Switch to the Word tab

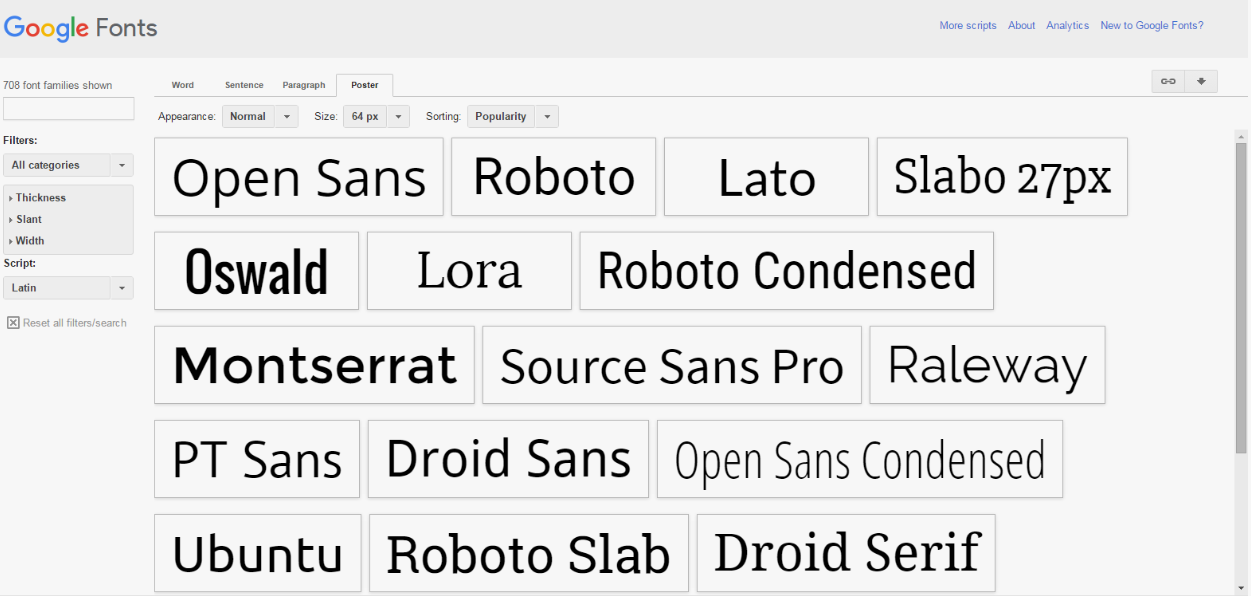tap(183, 85)
